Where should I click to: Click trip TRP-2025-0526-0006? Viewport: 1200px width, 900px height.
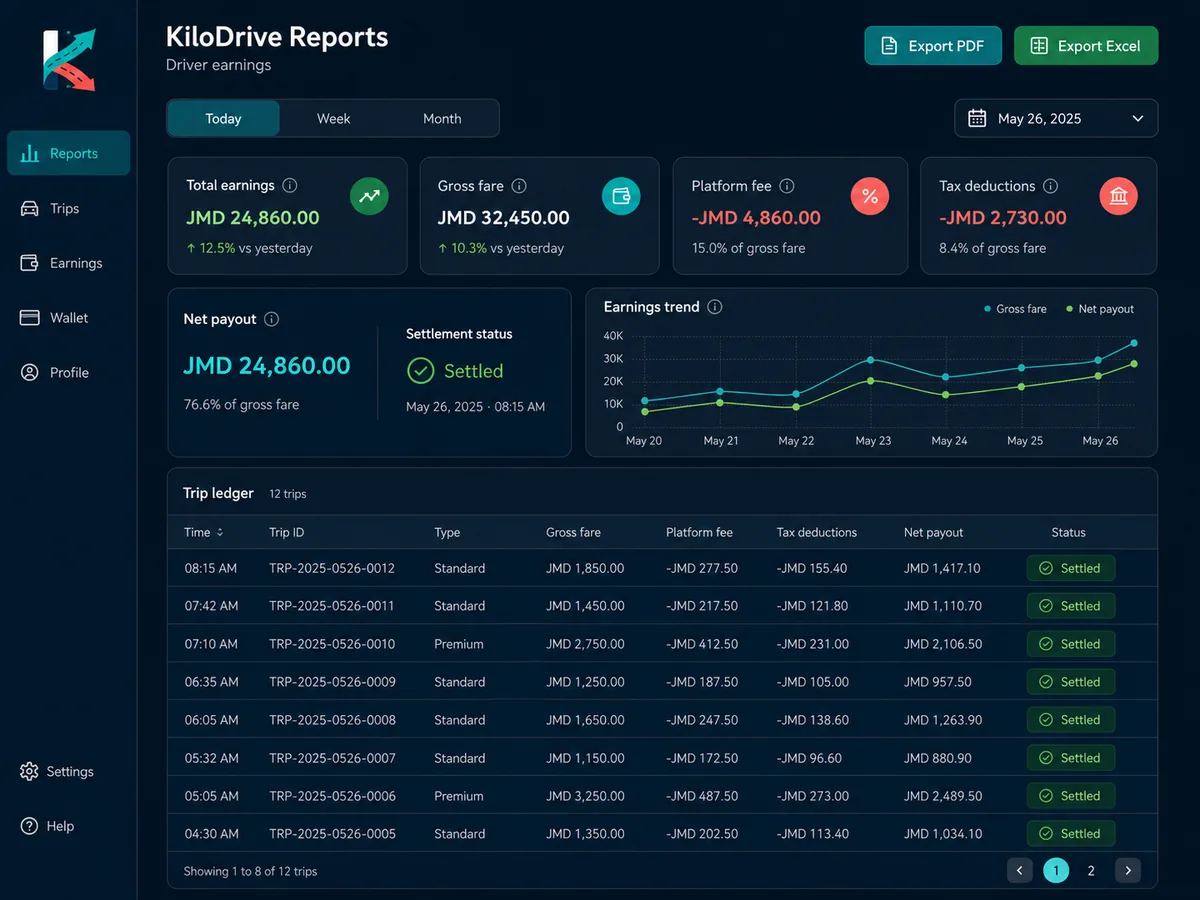(332, 796)
